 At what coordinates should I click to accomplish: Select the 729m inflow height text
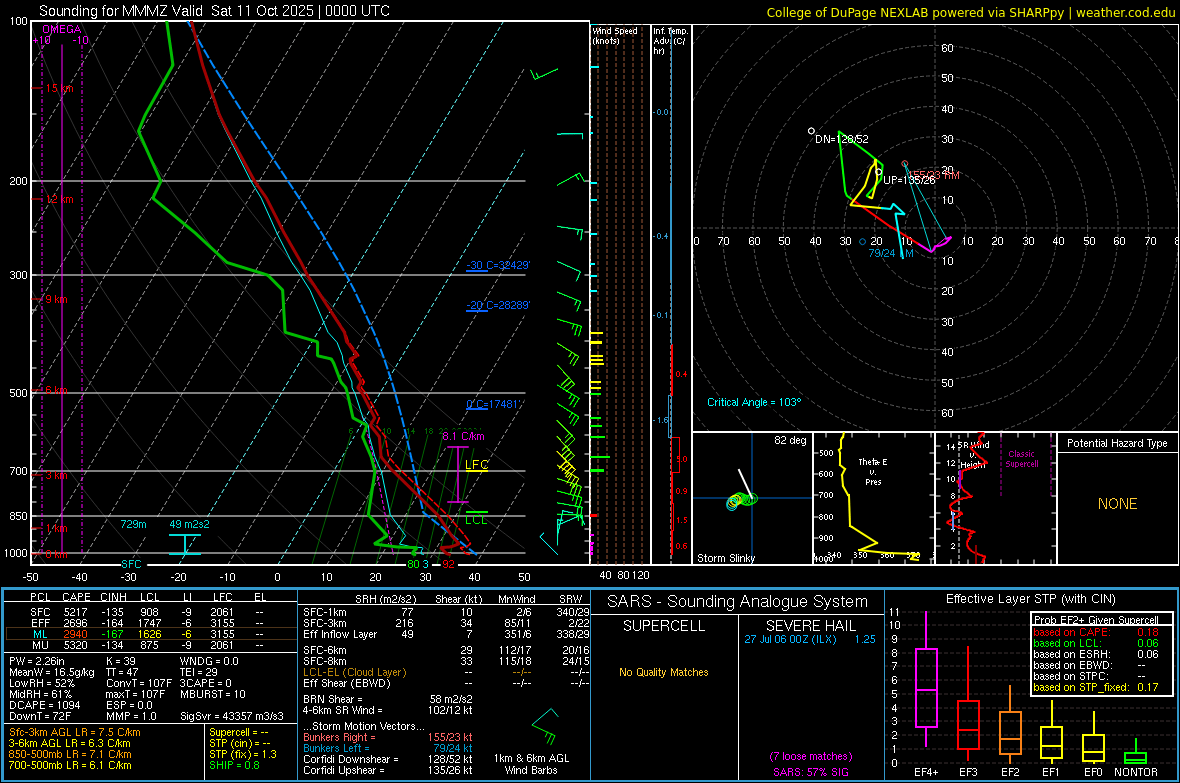(x=133, y=524)
